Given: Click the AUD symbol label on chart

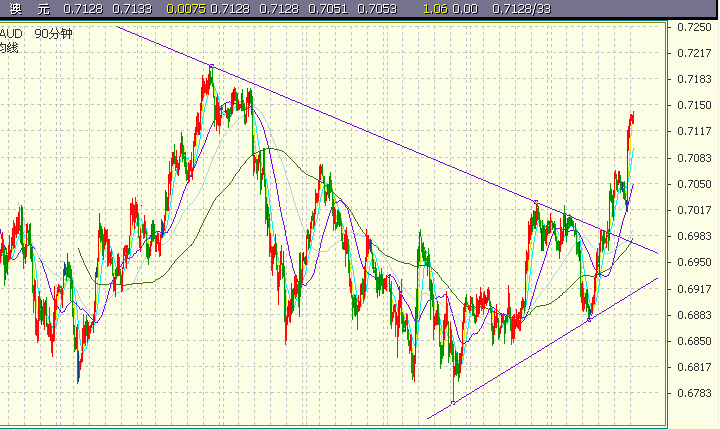Looking at the screenshot, I should click(11, 34).
